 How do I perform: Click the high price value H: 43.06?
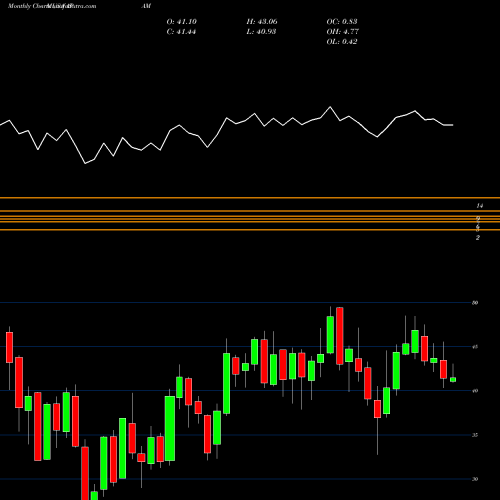click(x=262, y=22)
